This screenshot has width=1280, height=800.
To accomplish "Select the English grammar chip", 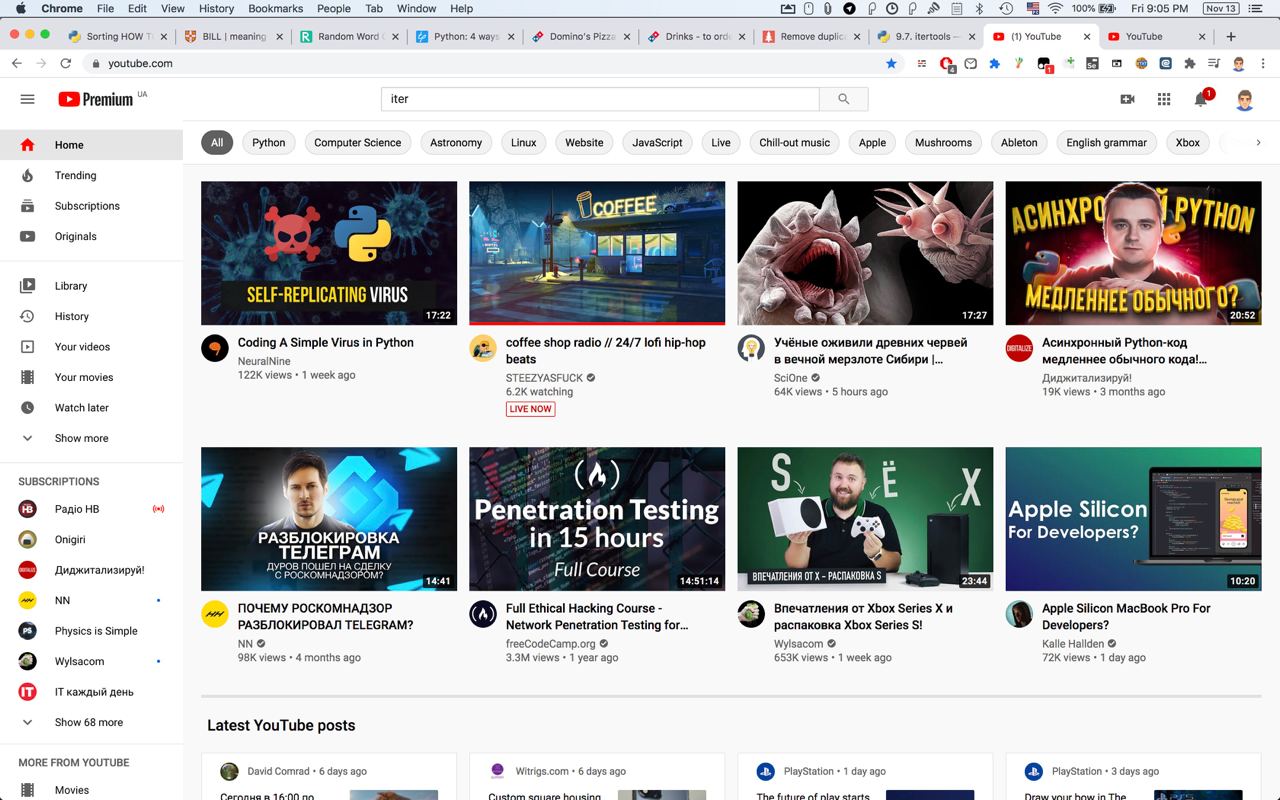I will (1106, 143).
